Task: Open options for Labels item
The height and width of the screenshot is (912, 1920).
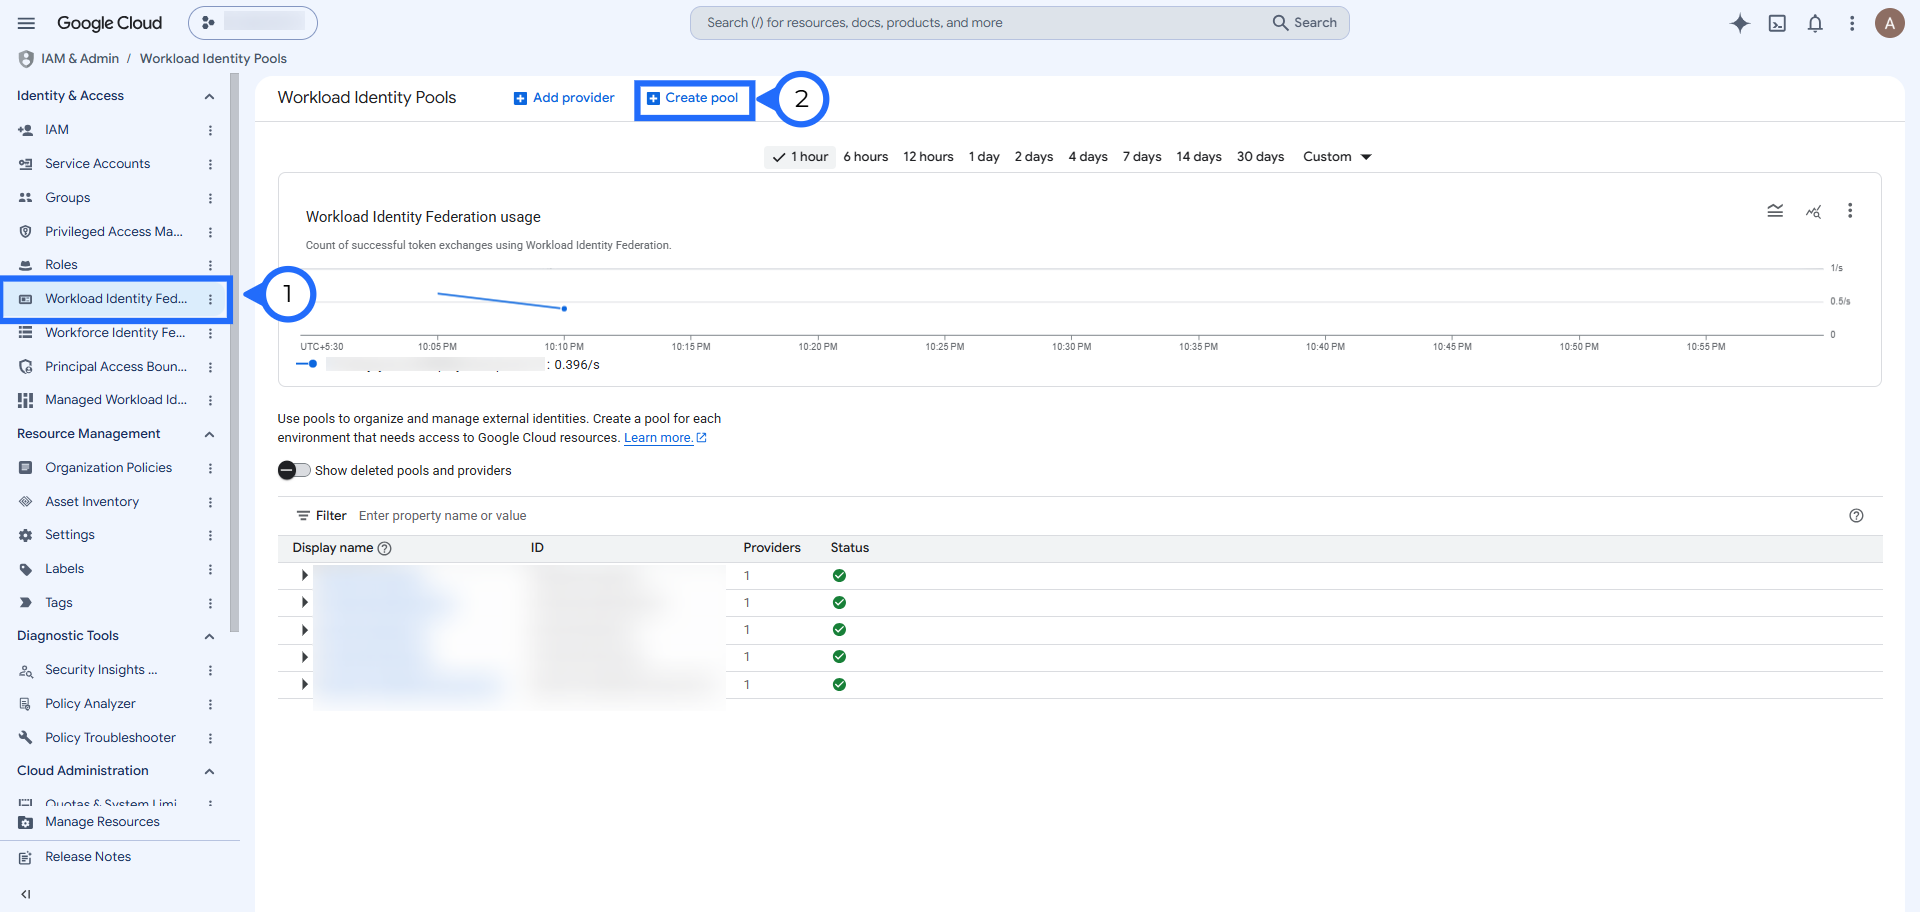Action: coord(210,569)
